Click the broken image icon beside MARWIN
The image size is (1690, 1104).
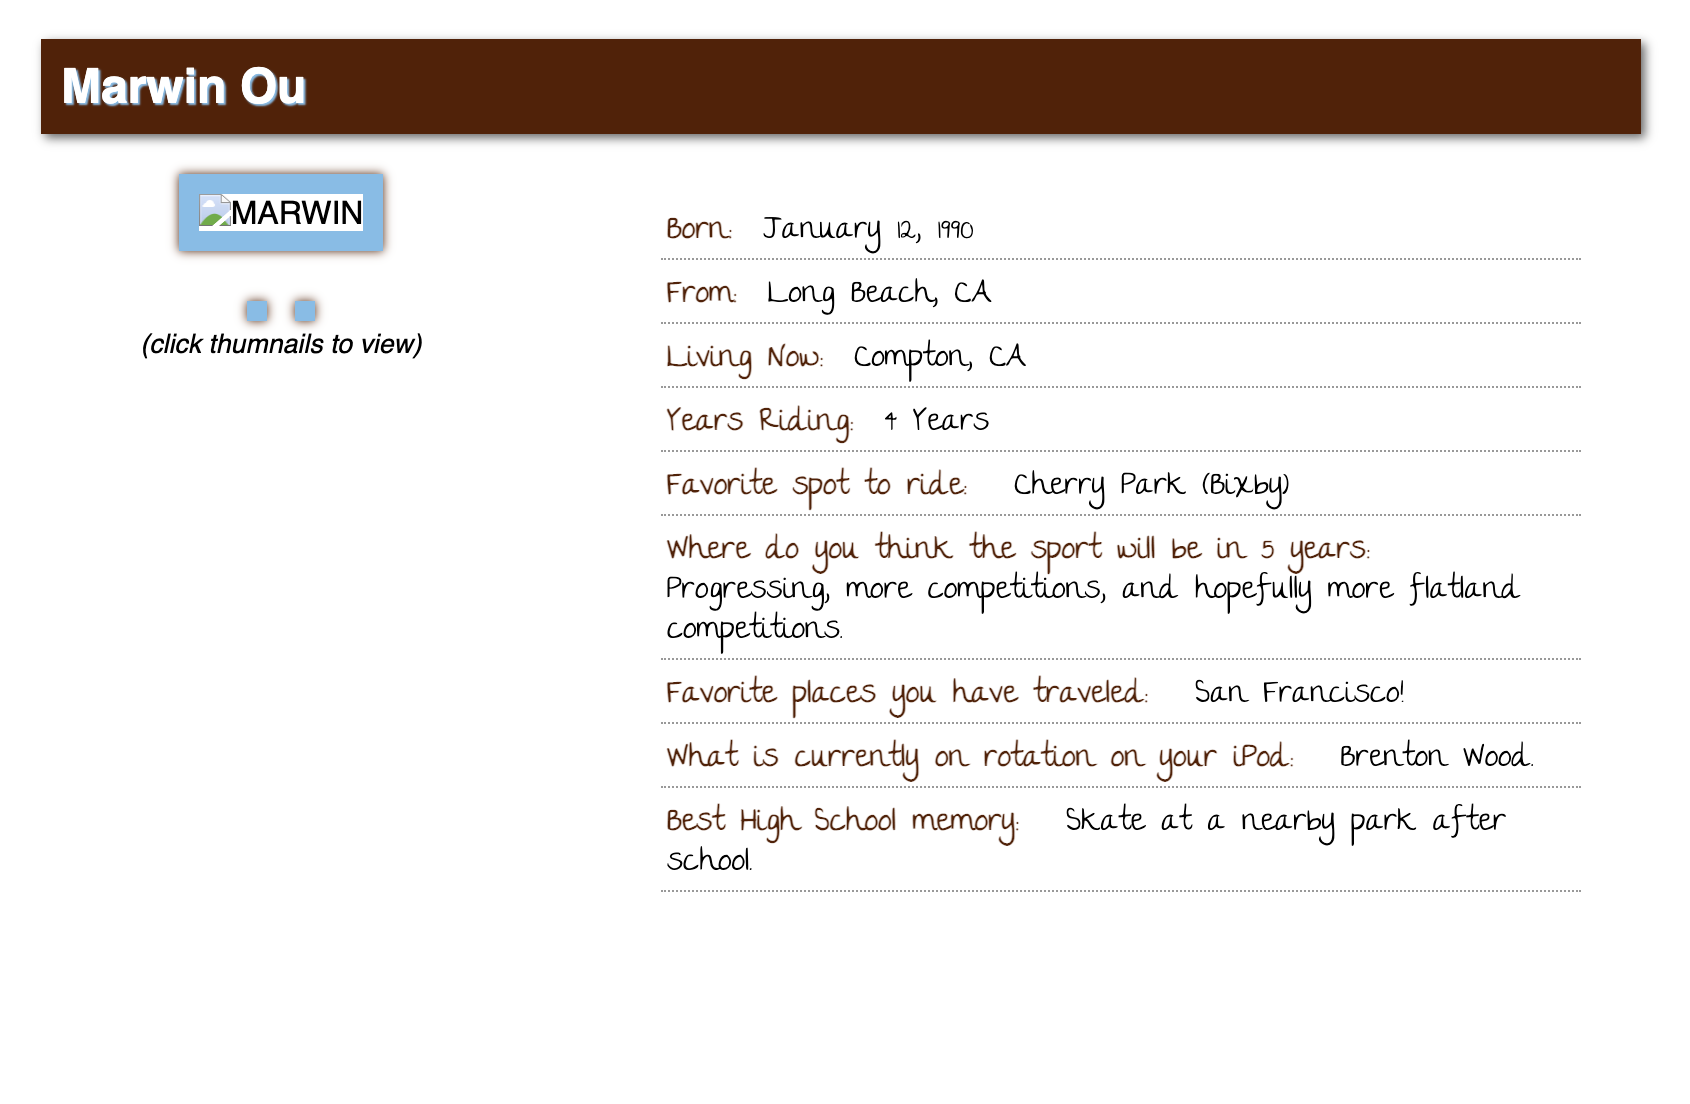(214, 212)
